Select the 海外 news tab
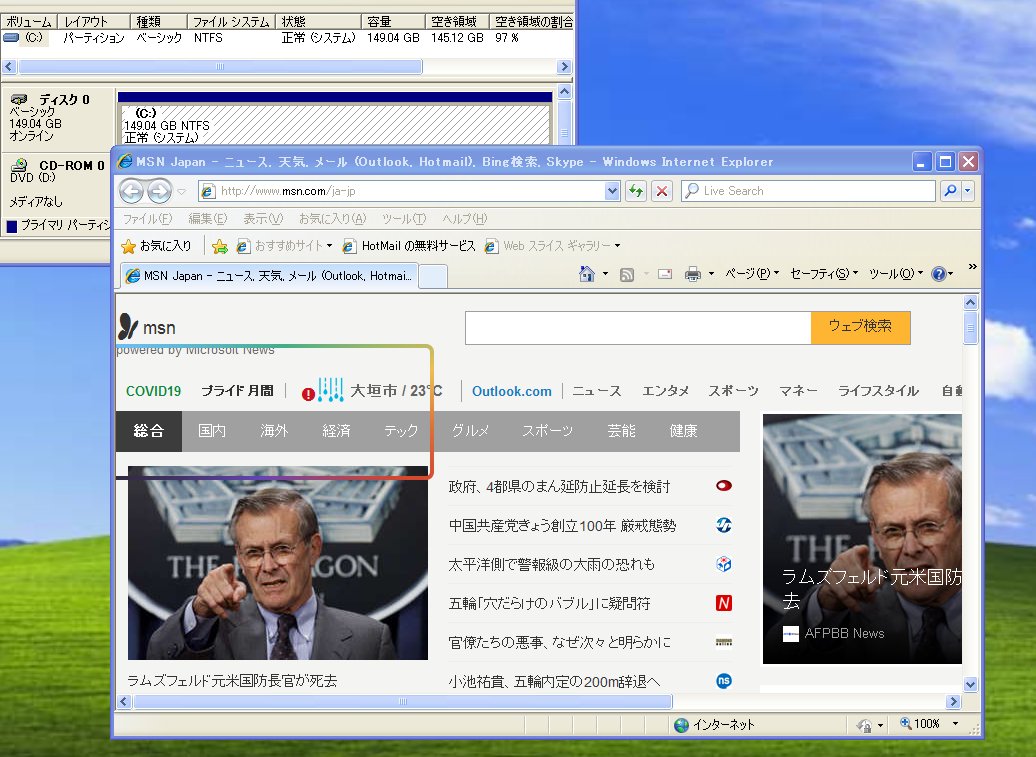Screen dimensions: 1036x757 tap(274, 431)
